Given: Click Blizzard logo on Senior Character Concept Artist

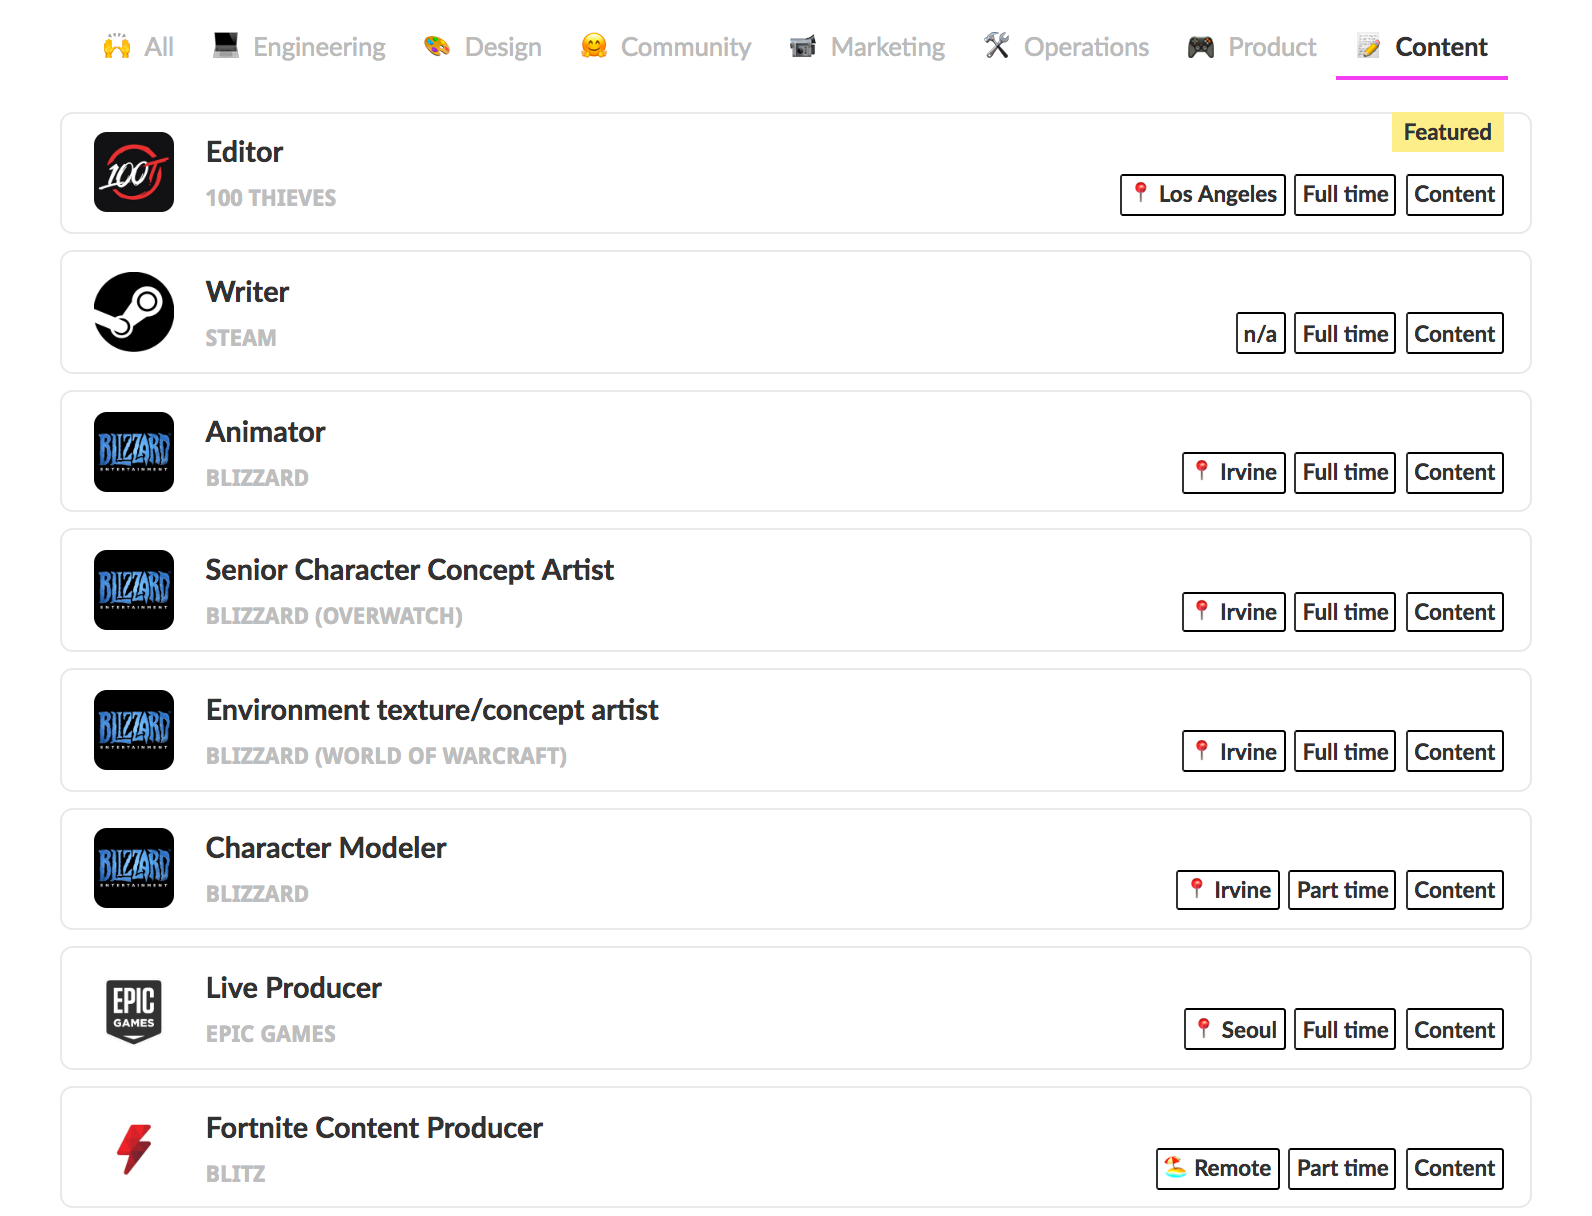Looking at the screenshot, I should coord(134,590).
